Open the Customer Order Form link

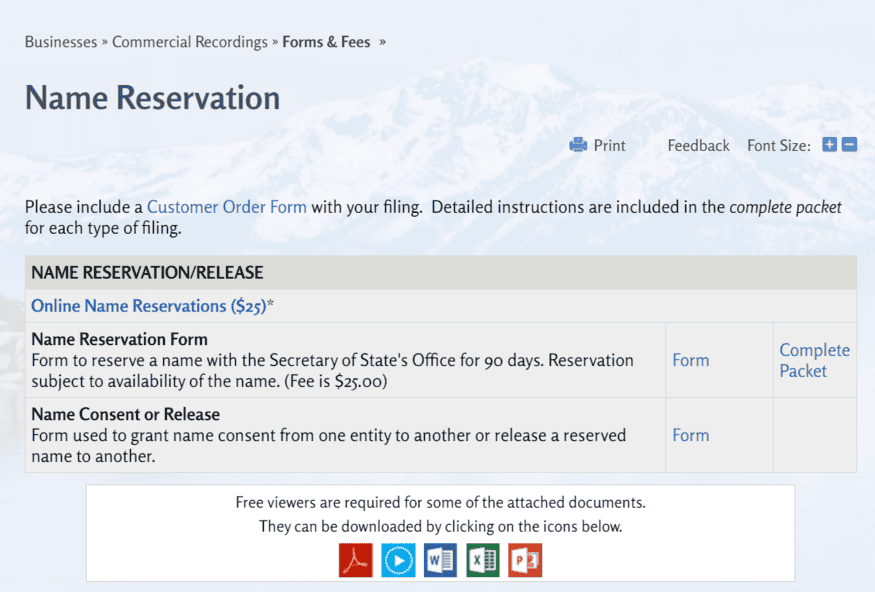click(227, 207)
